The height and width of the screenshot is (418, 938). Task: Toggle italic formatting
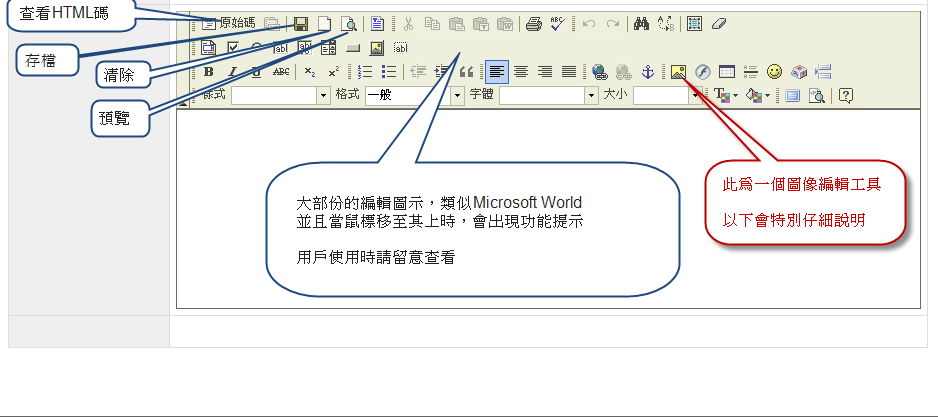(232, 71)
